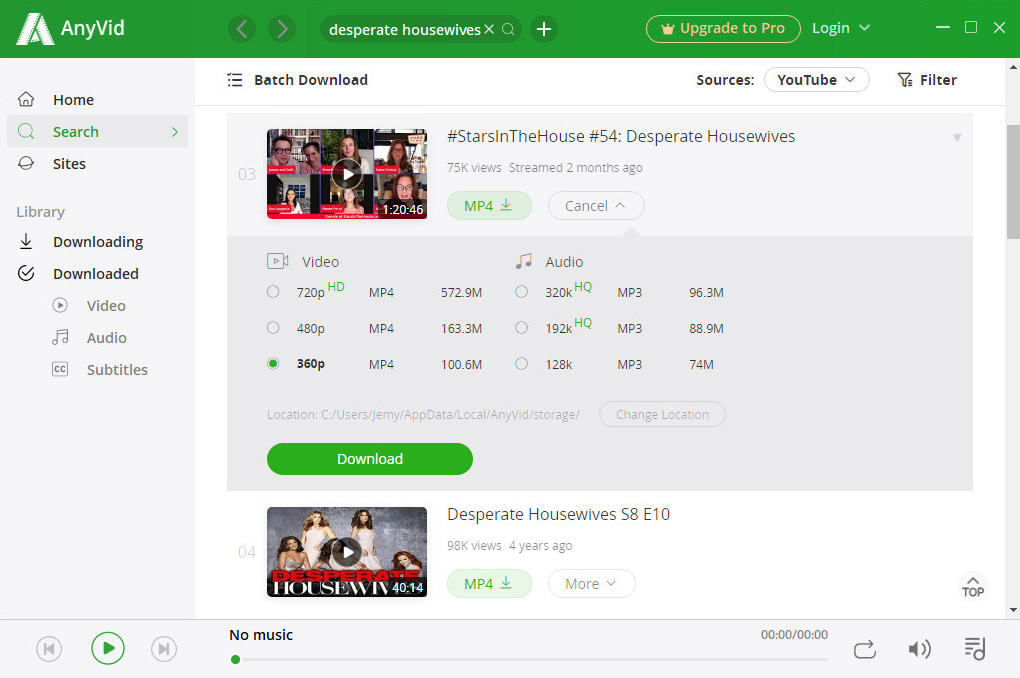Select the 360p MP4 option
The image size is (1020, 678).
tap(273, 363)
